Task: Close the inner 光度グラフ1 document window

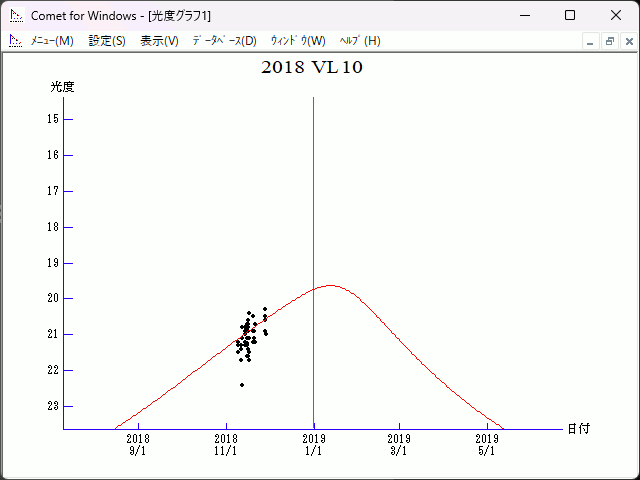Action: (x=628, y=41)
